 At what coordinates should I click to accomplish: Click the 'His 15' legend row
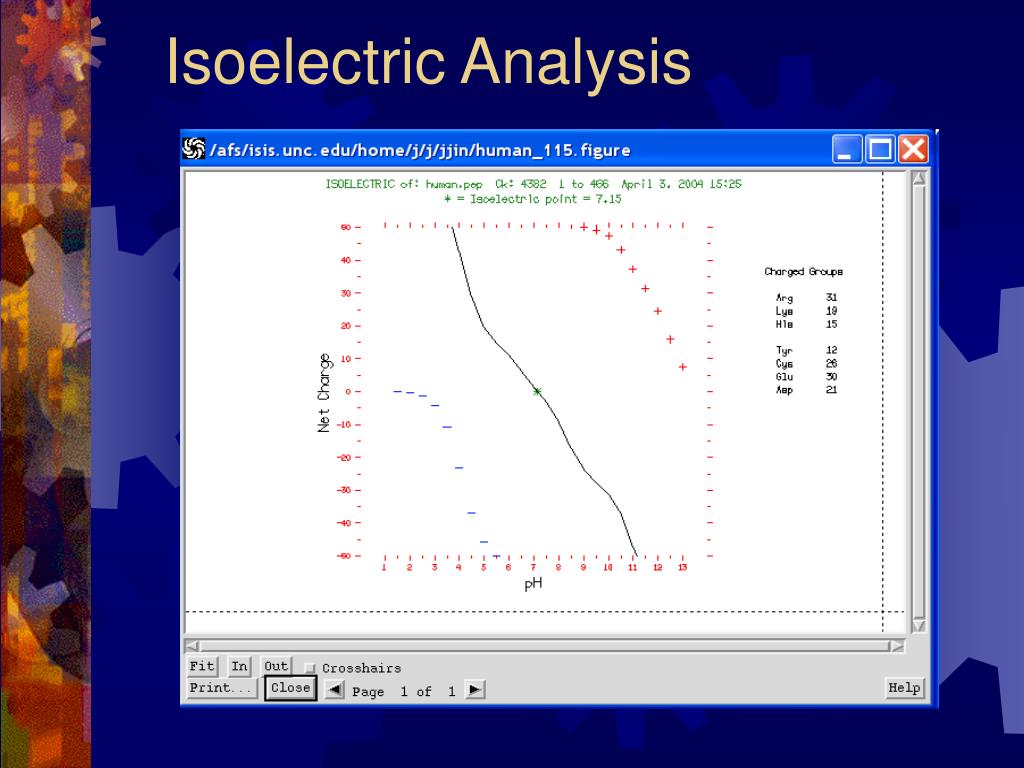click(806, 324)
